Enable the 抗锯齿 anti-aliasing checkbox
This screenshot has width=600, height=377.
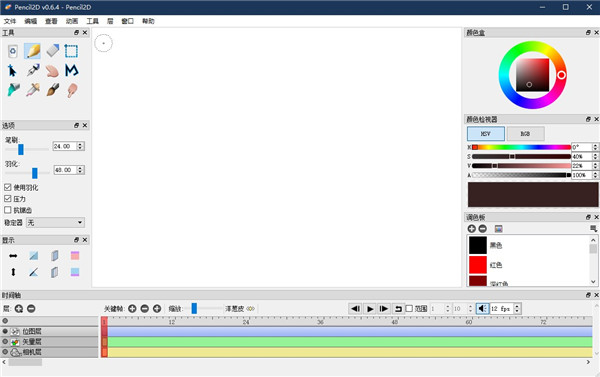coord(8,210)
